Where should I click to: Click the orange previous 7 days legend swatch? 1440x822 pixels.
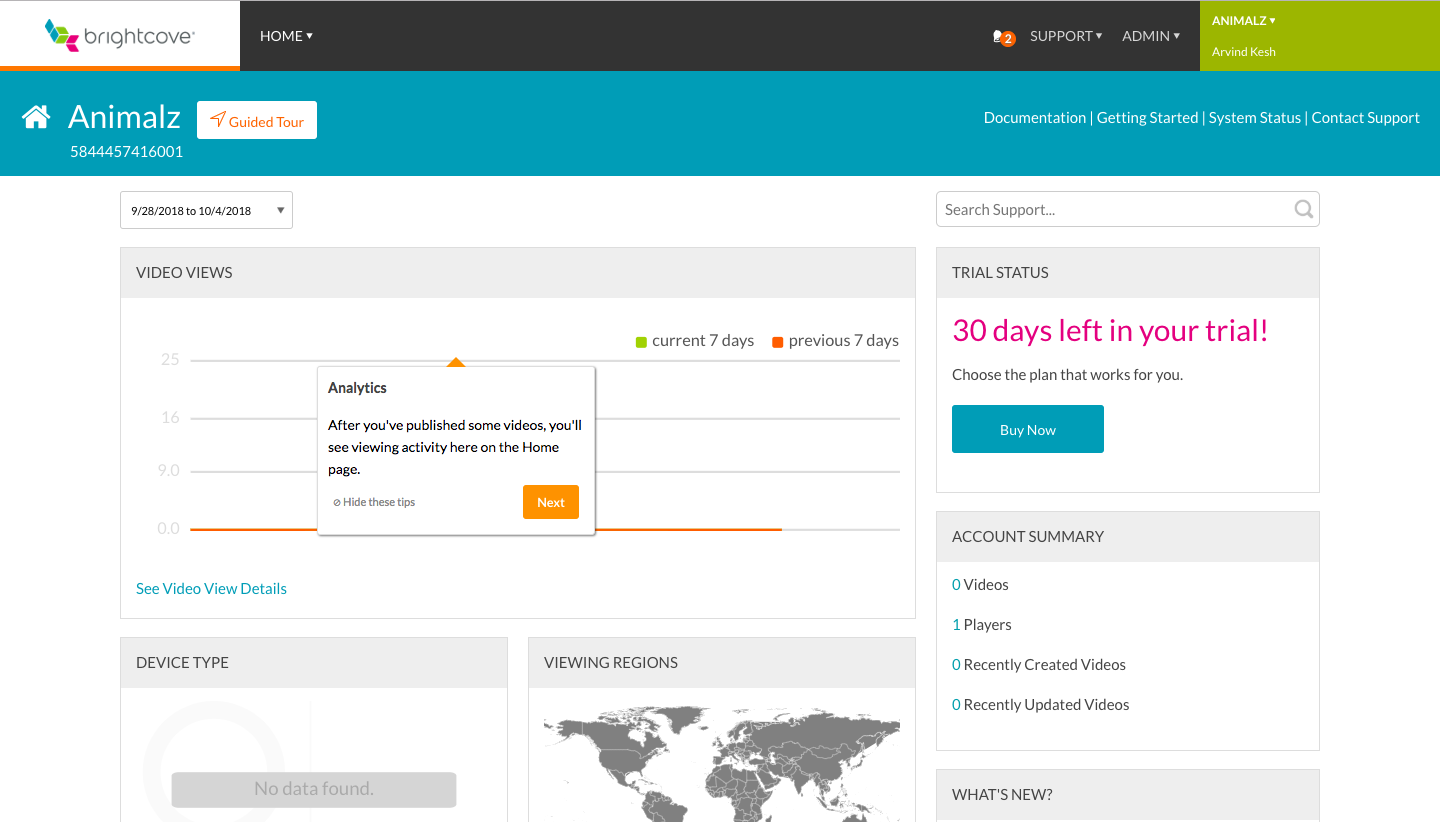pyautogui.click(x=778, y=342)
